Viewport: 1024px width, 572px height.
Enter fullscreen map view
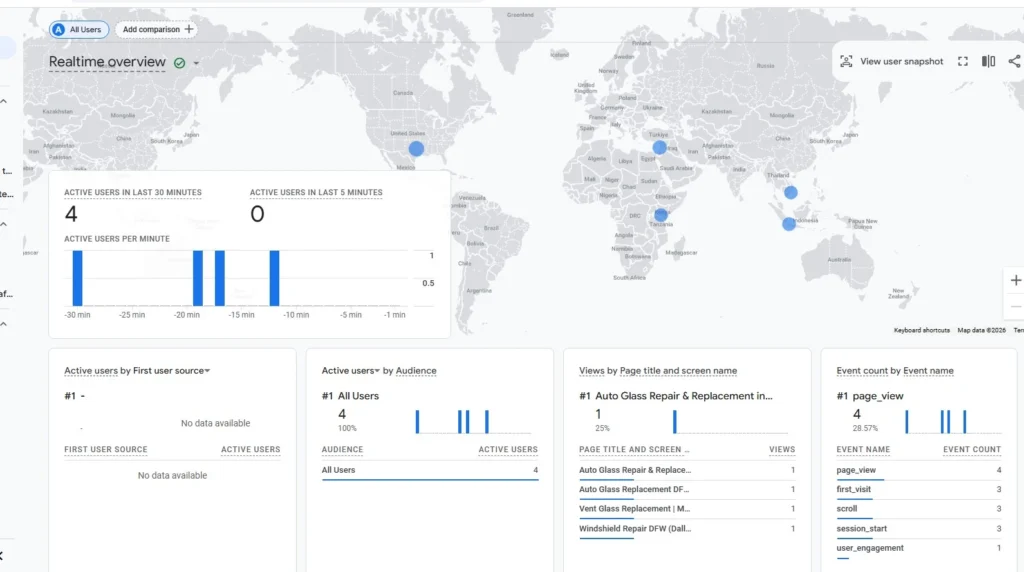pos(963,61)
